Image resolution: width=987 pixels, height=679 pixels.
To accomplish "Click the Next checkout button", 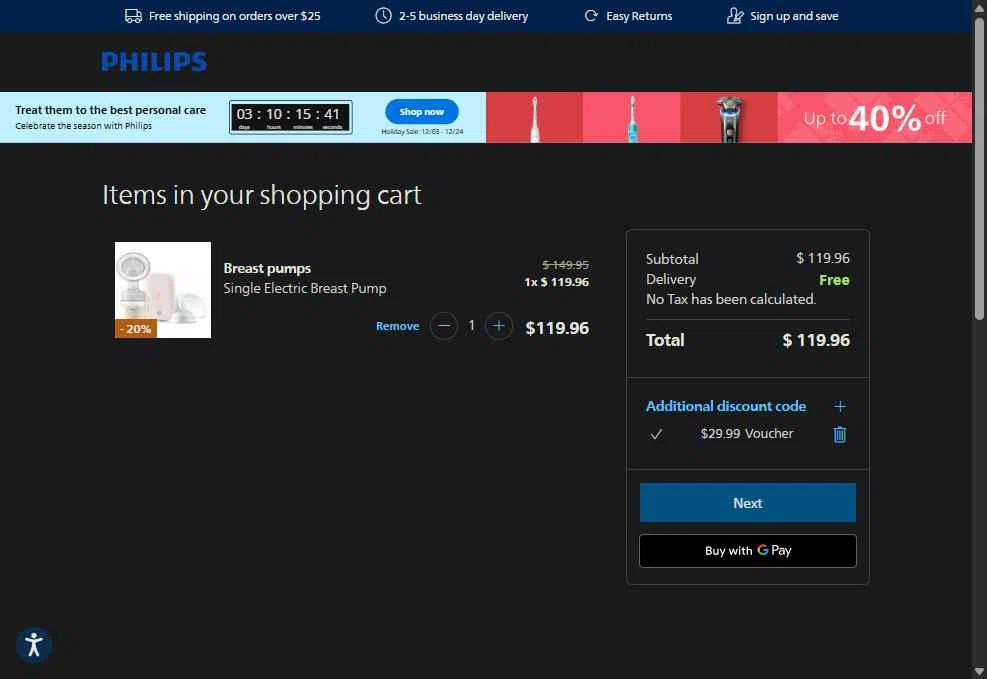I will click(x=748, y=503).
